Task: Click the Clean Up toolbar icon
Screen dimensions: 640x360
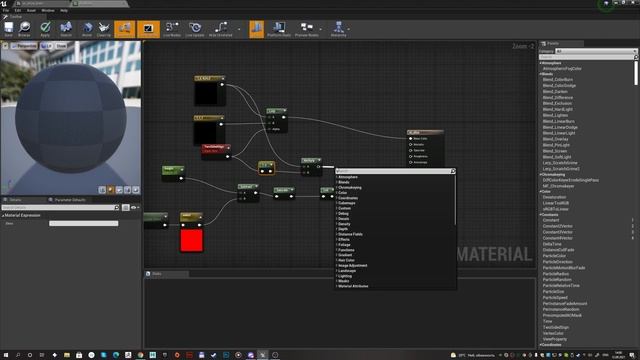Action: pos(104,29)
